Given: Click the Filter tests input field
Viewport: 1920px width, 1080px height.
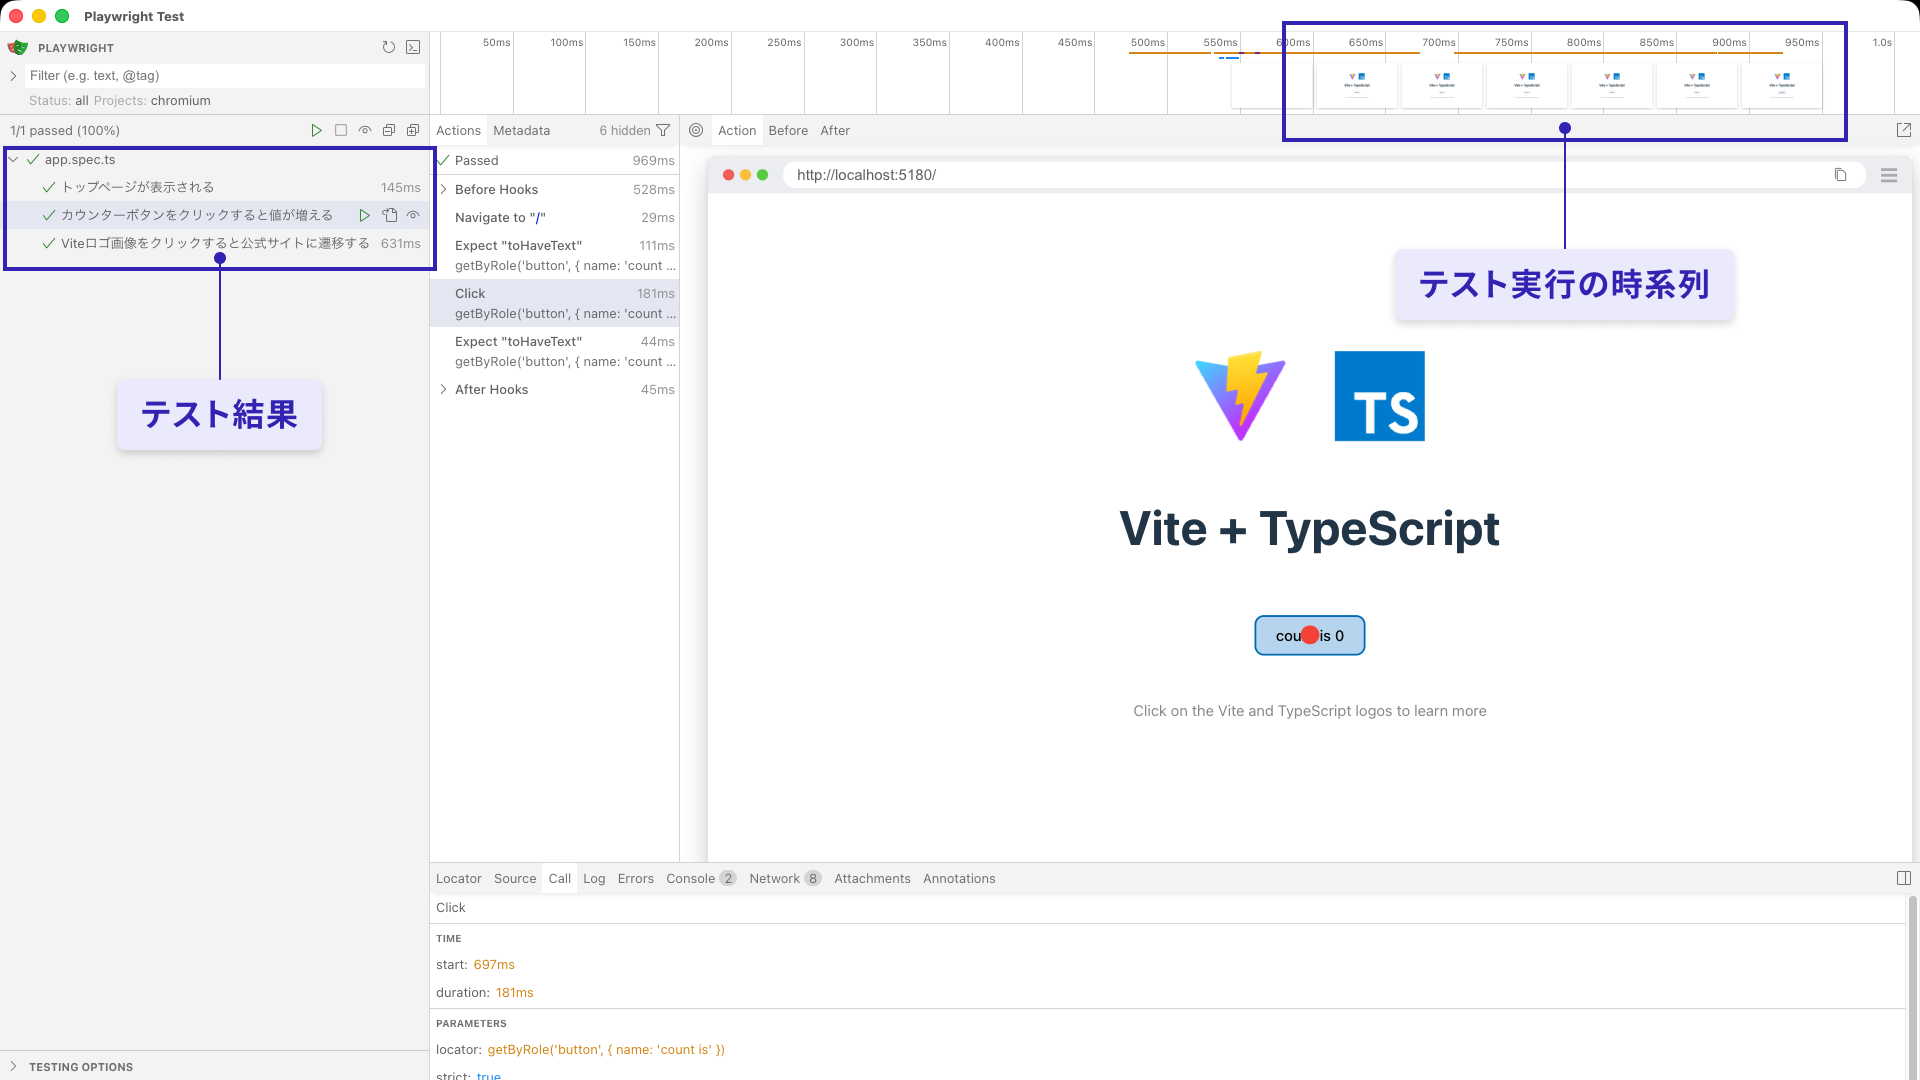Looking at the screenshot, I should 225,75.
